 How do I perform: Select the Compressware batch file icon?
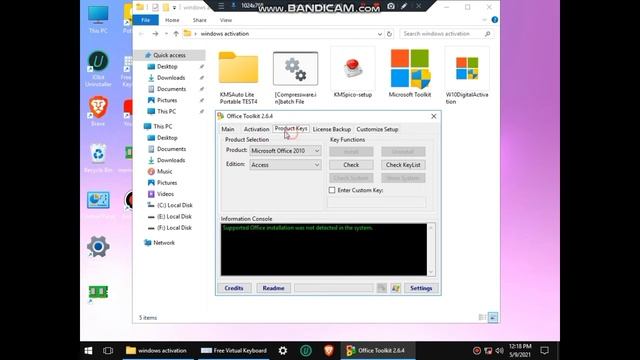tap(296, 68)
